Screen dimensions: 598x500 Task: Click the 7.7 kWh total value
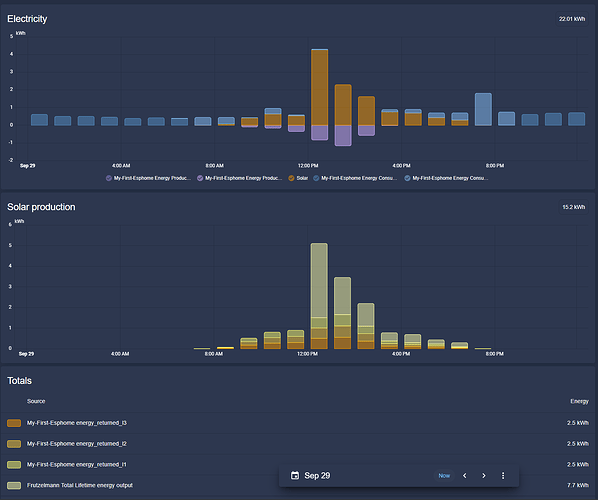point(578,485)
